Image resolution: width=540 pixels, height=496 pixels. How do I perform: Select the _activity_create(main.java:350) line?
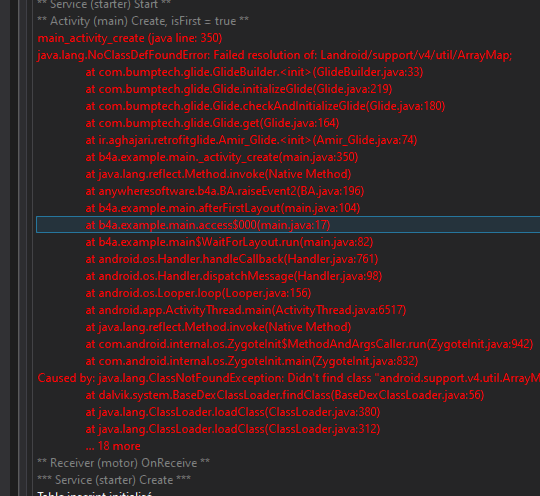[x=222, y=157]
